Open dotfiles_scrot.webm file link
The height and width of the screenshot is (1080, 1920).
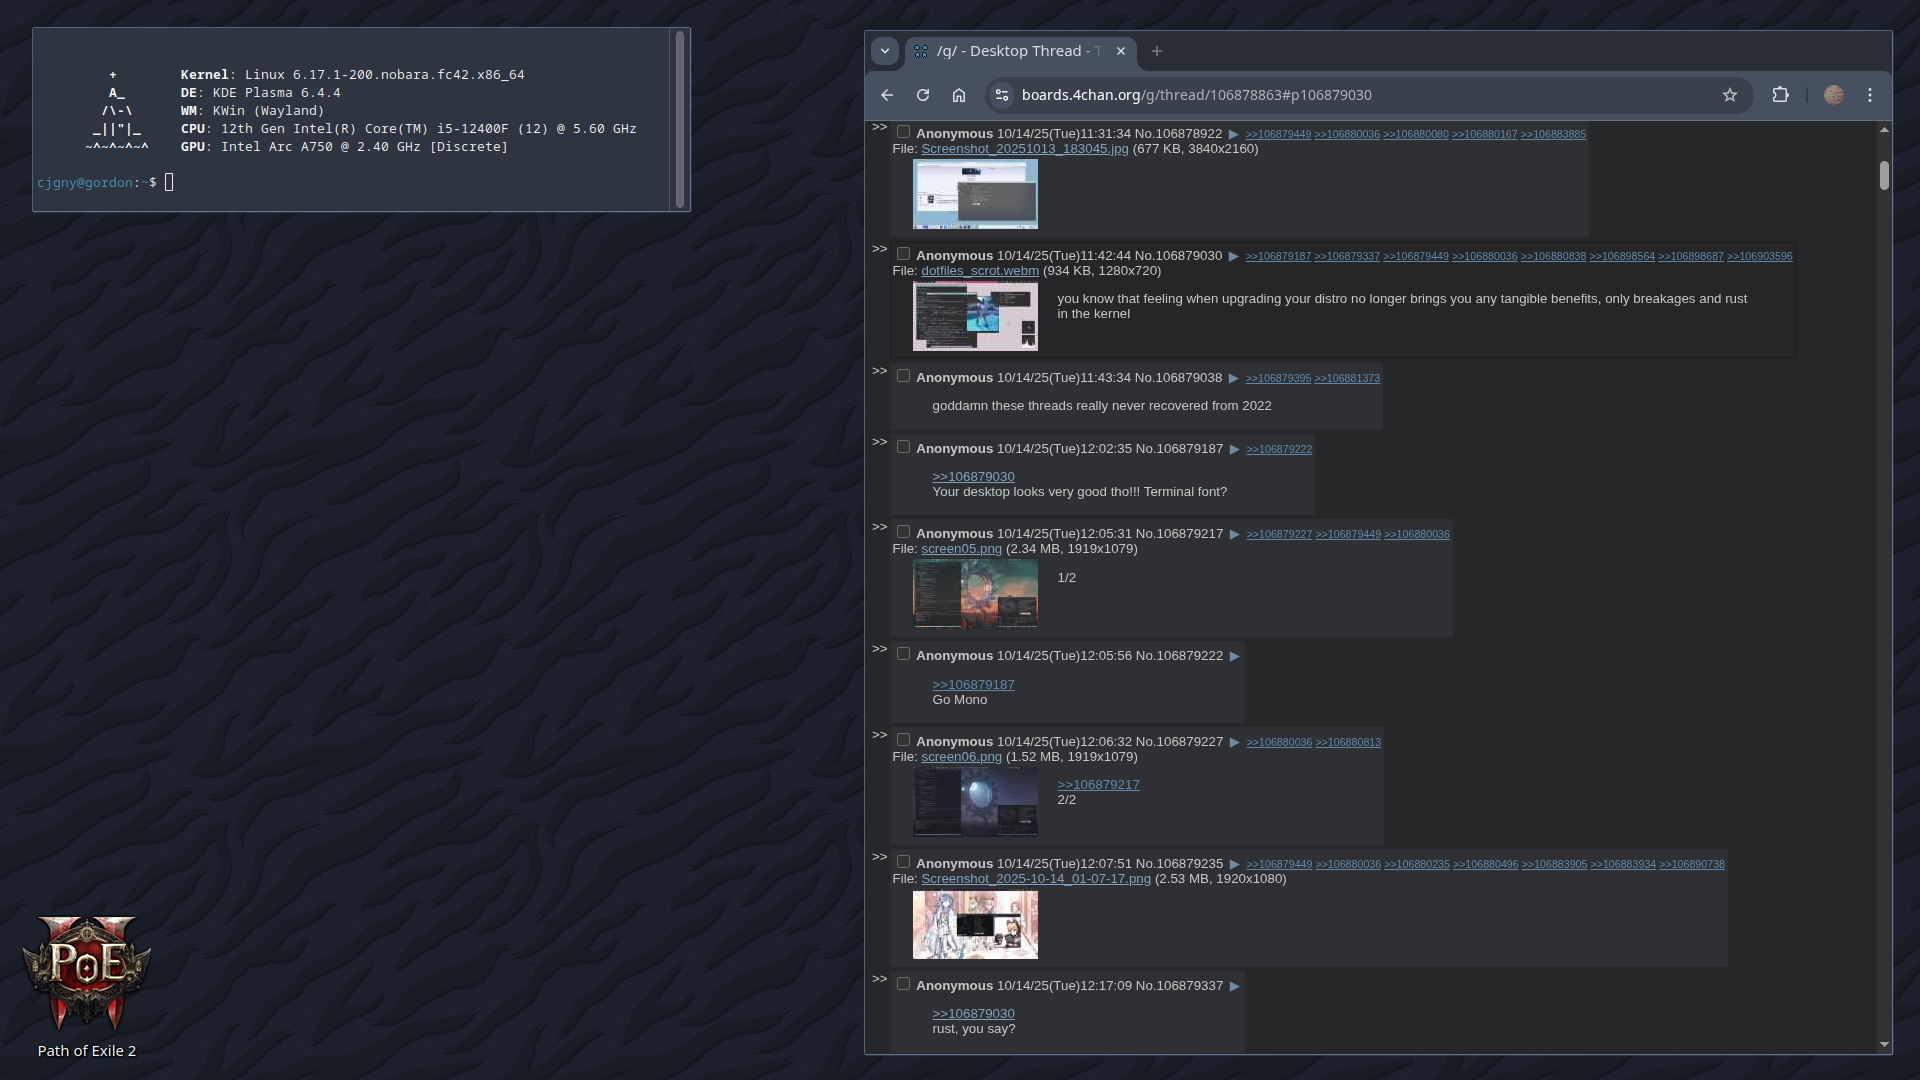click(979, 271)
